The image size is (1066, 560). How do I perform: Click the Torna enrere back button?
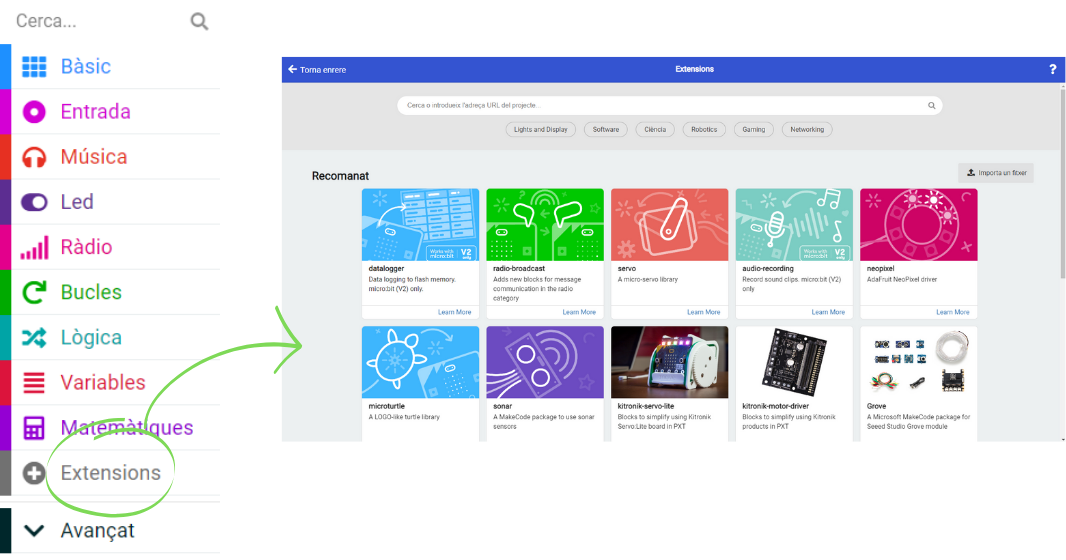317,70
